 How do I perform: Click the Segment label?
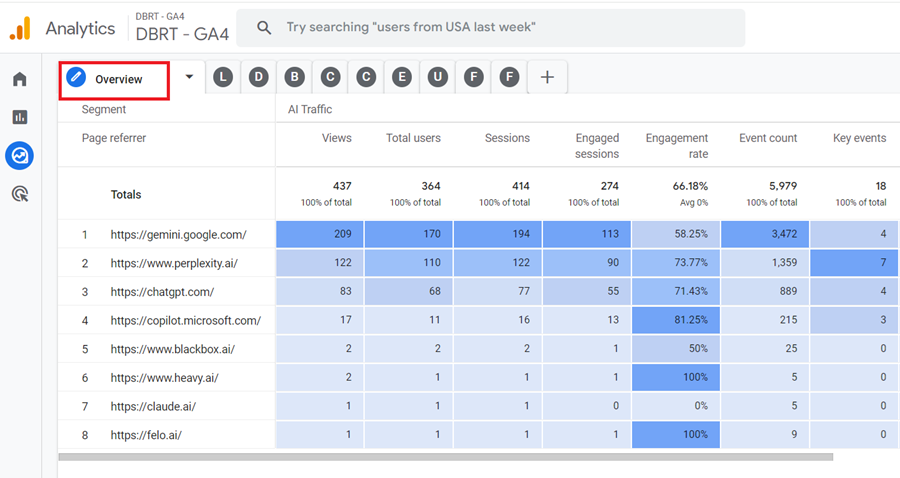(104, 109)
